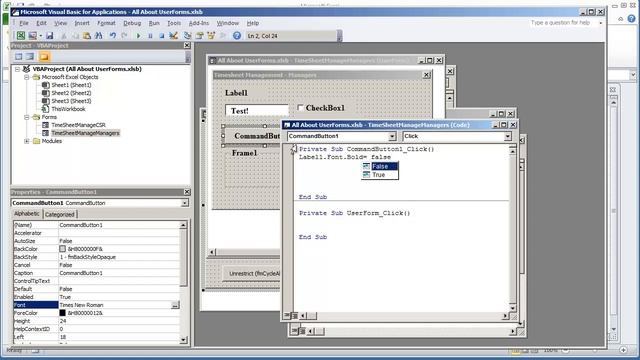Tick the CheckBox1 checkbox on the userform
Screen dimensions: 640x360
300,108
